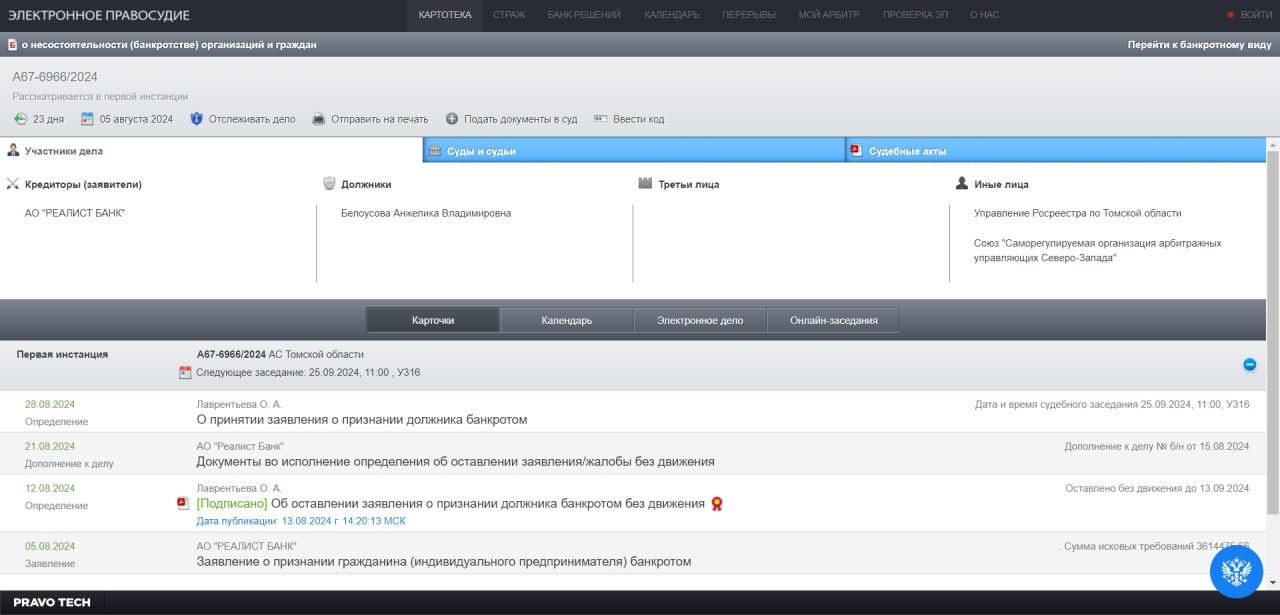
Task: Click the printer icon Отправить на печать
Action: tap(319, 119)
